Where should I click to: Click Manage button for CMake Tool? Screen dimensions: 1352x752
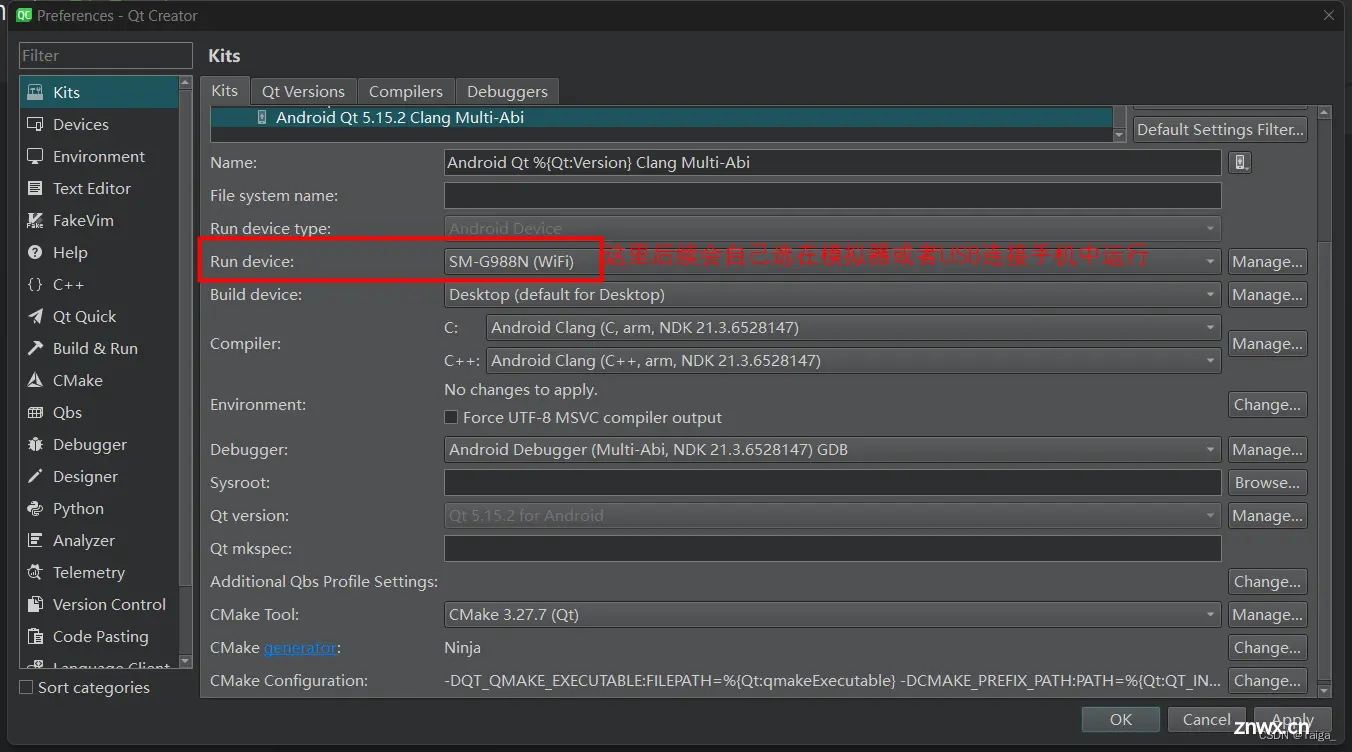(1267, 615)
